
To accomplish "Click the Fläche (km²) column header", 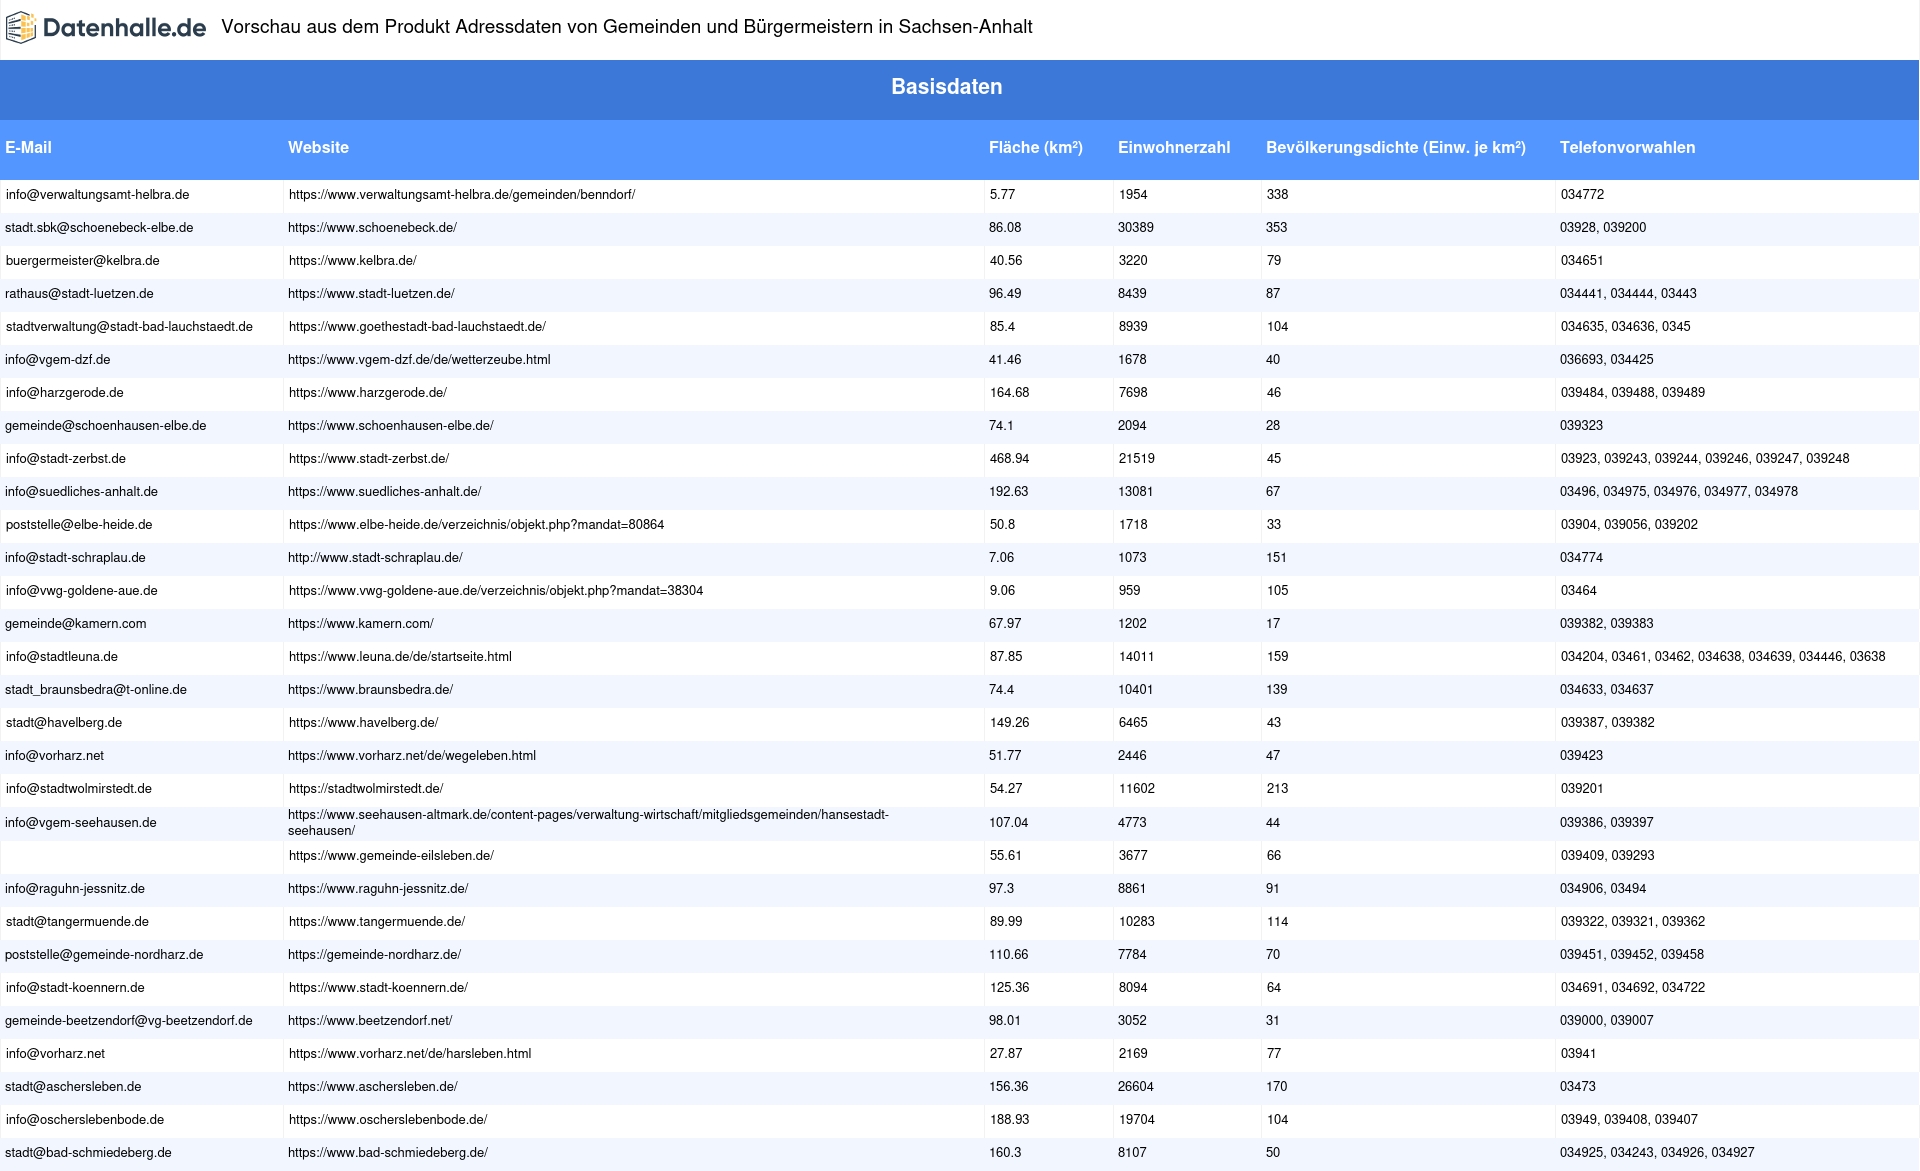I will (1035, 147).
